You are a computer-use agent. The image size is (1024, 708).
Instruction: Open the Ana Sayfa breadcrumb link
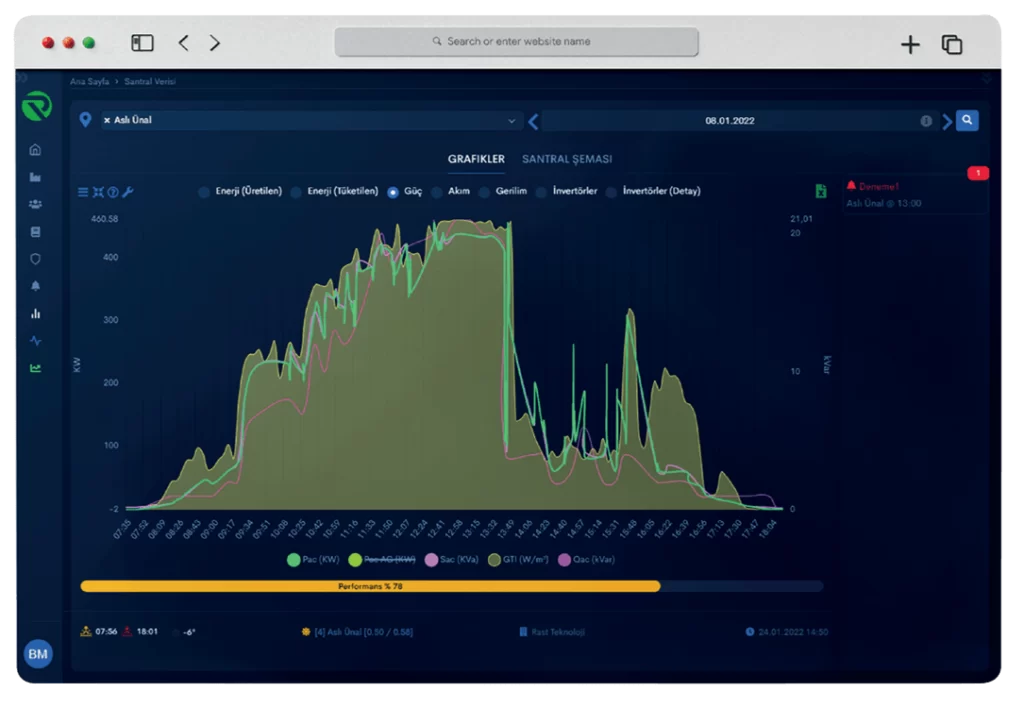click(x=89, y=82)
